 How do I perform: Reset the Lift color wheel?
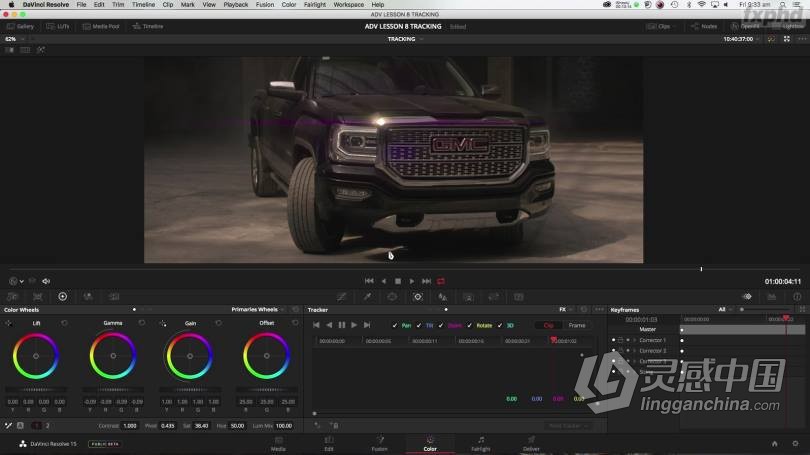(x=65, y=323)
